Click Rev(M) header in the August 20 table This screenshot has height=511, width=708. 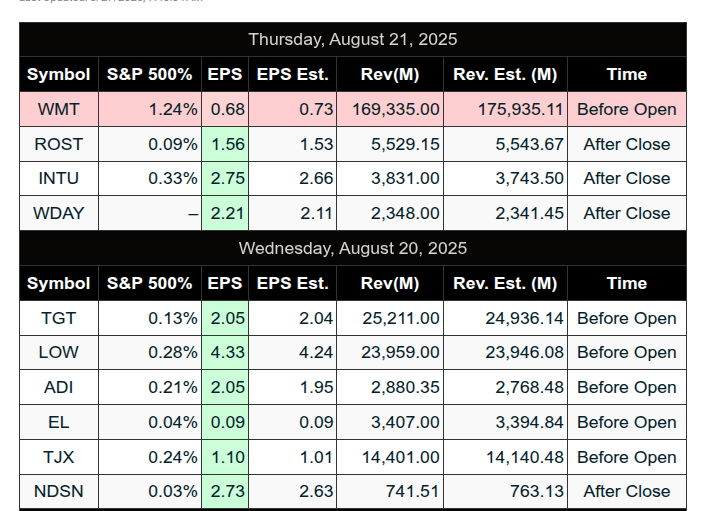pyautogui.click(x=390, y=283)
